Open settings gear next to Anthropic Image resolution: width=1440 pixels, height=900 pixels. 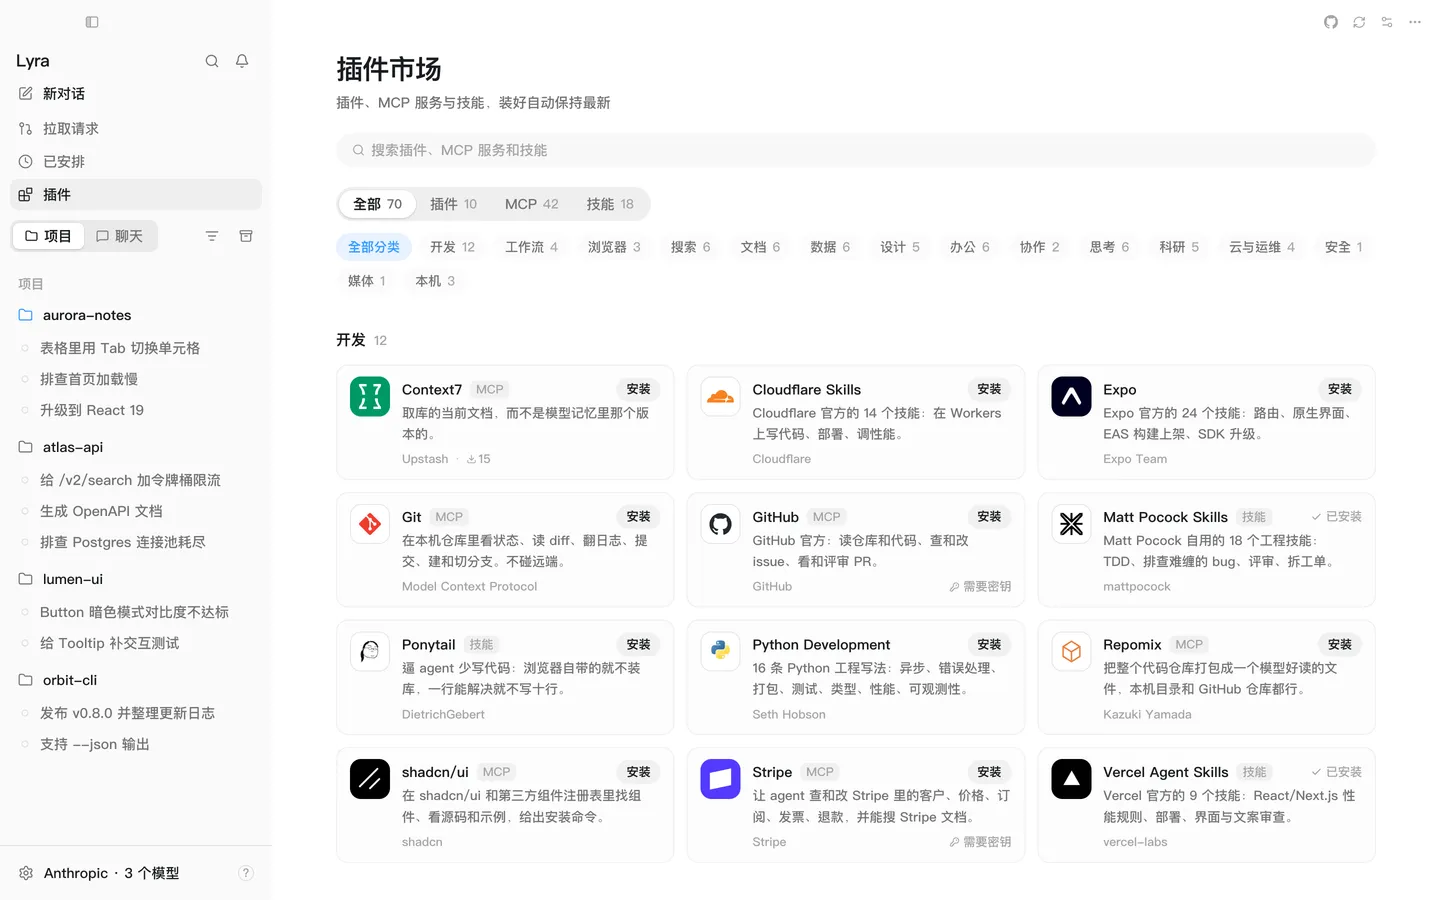(x=26, y=873)
